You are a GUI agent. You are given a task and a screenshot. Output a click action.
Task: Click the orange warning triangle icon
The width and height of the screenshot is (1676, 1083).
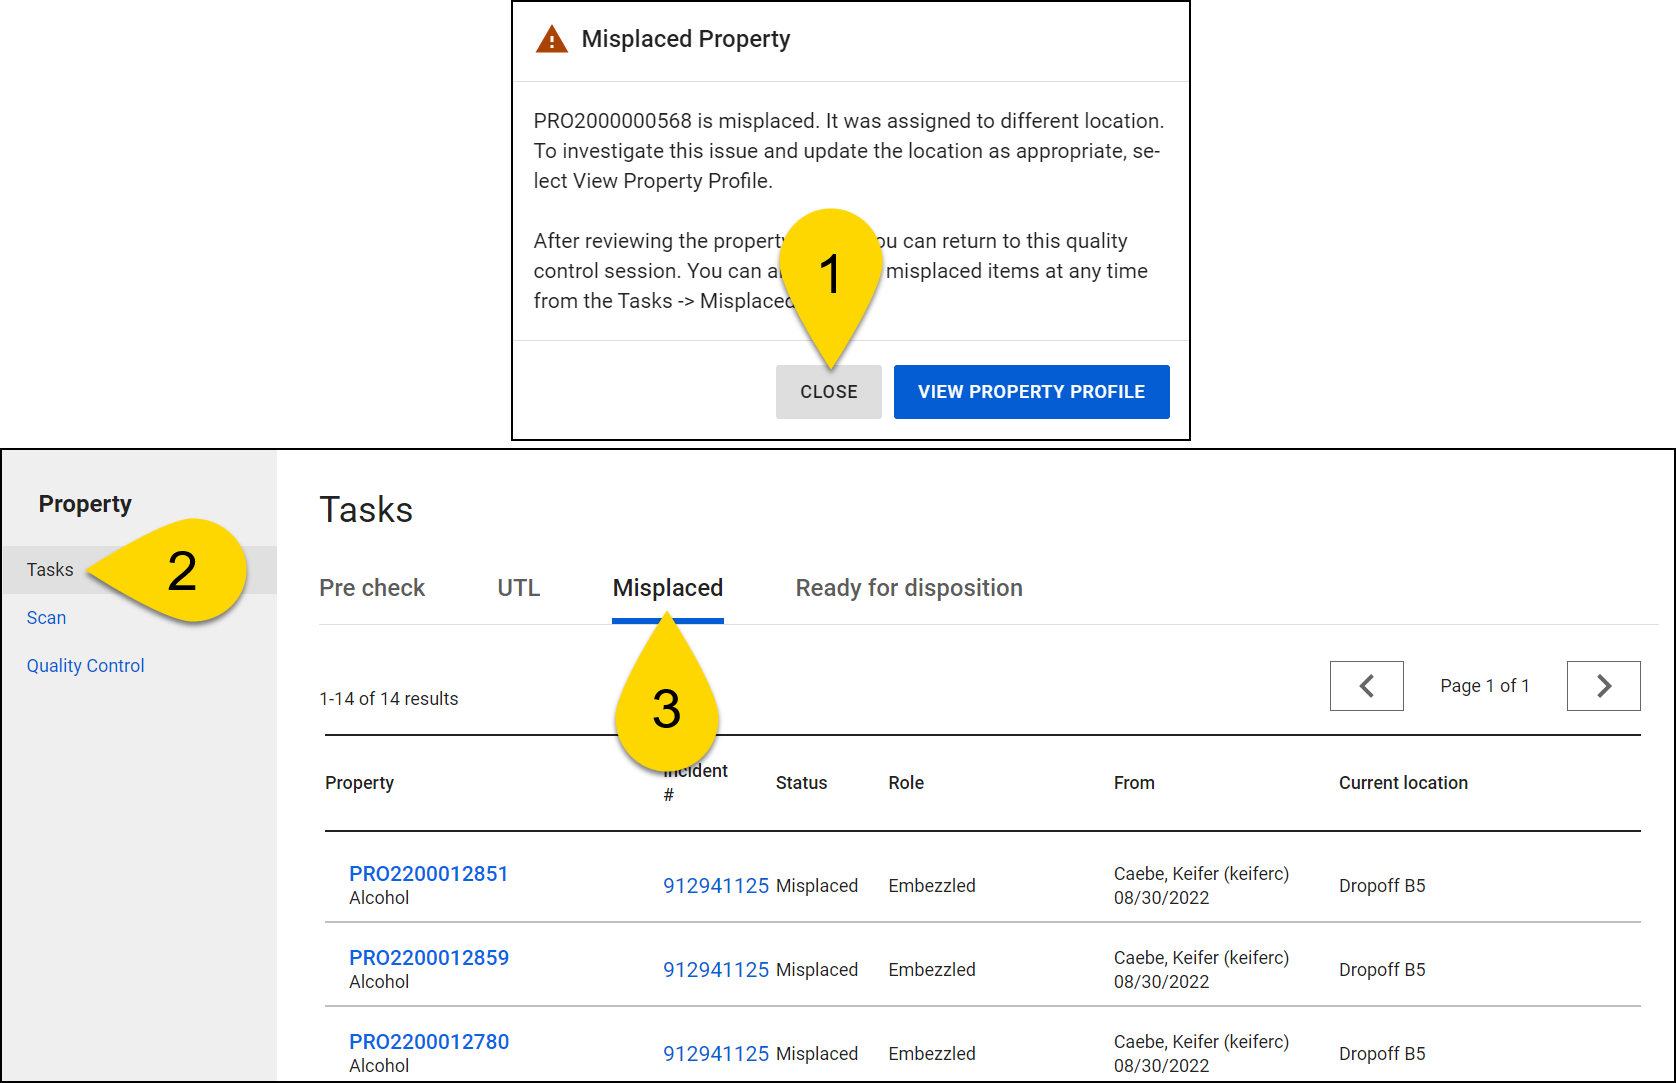point(551,40)
